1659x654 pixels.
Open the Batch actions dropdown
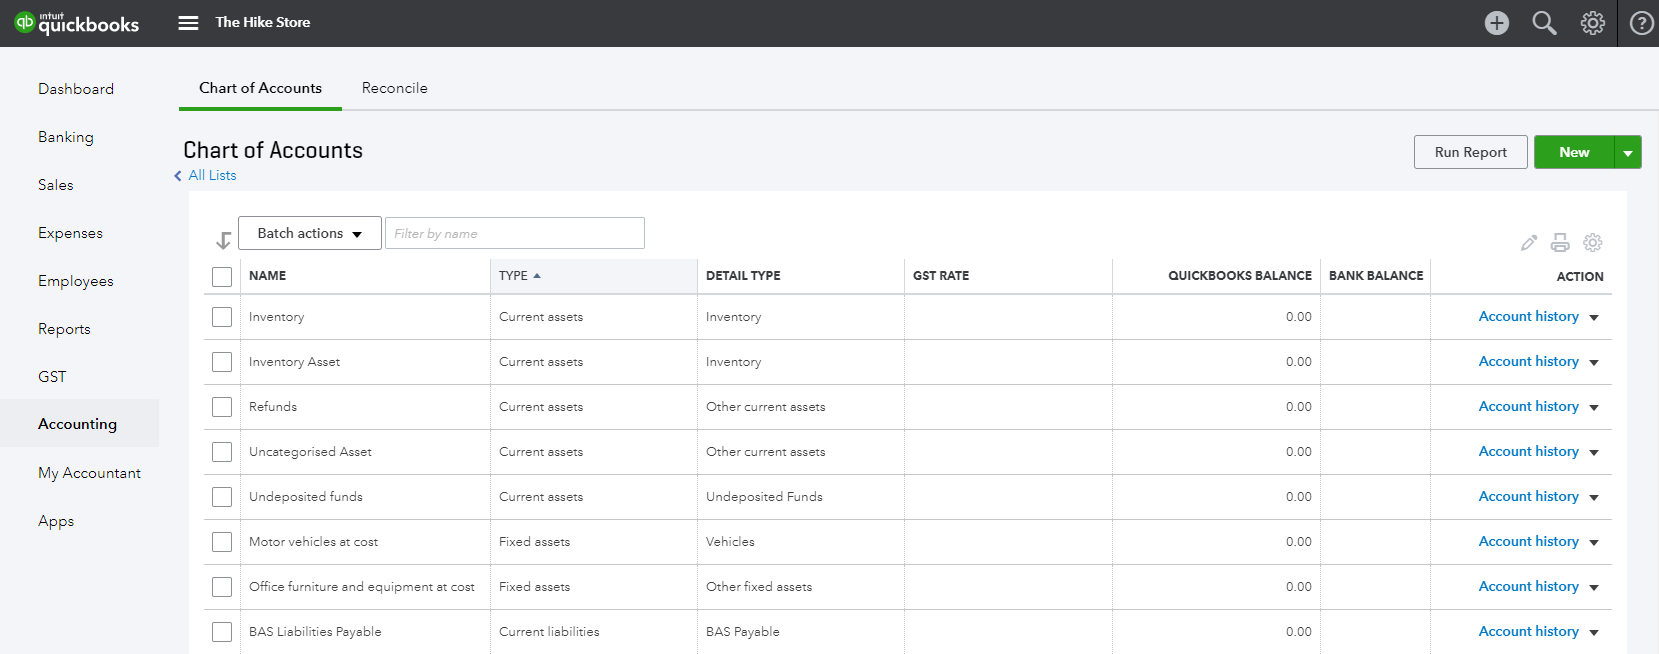310,233
